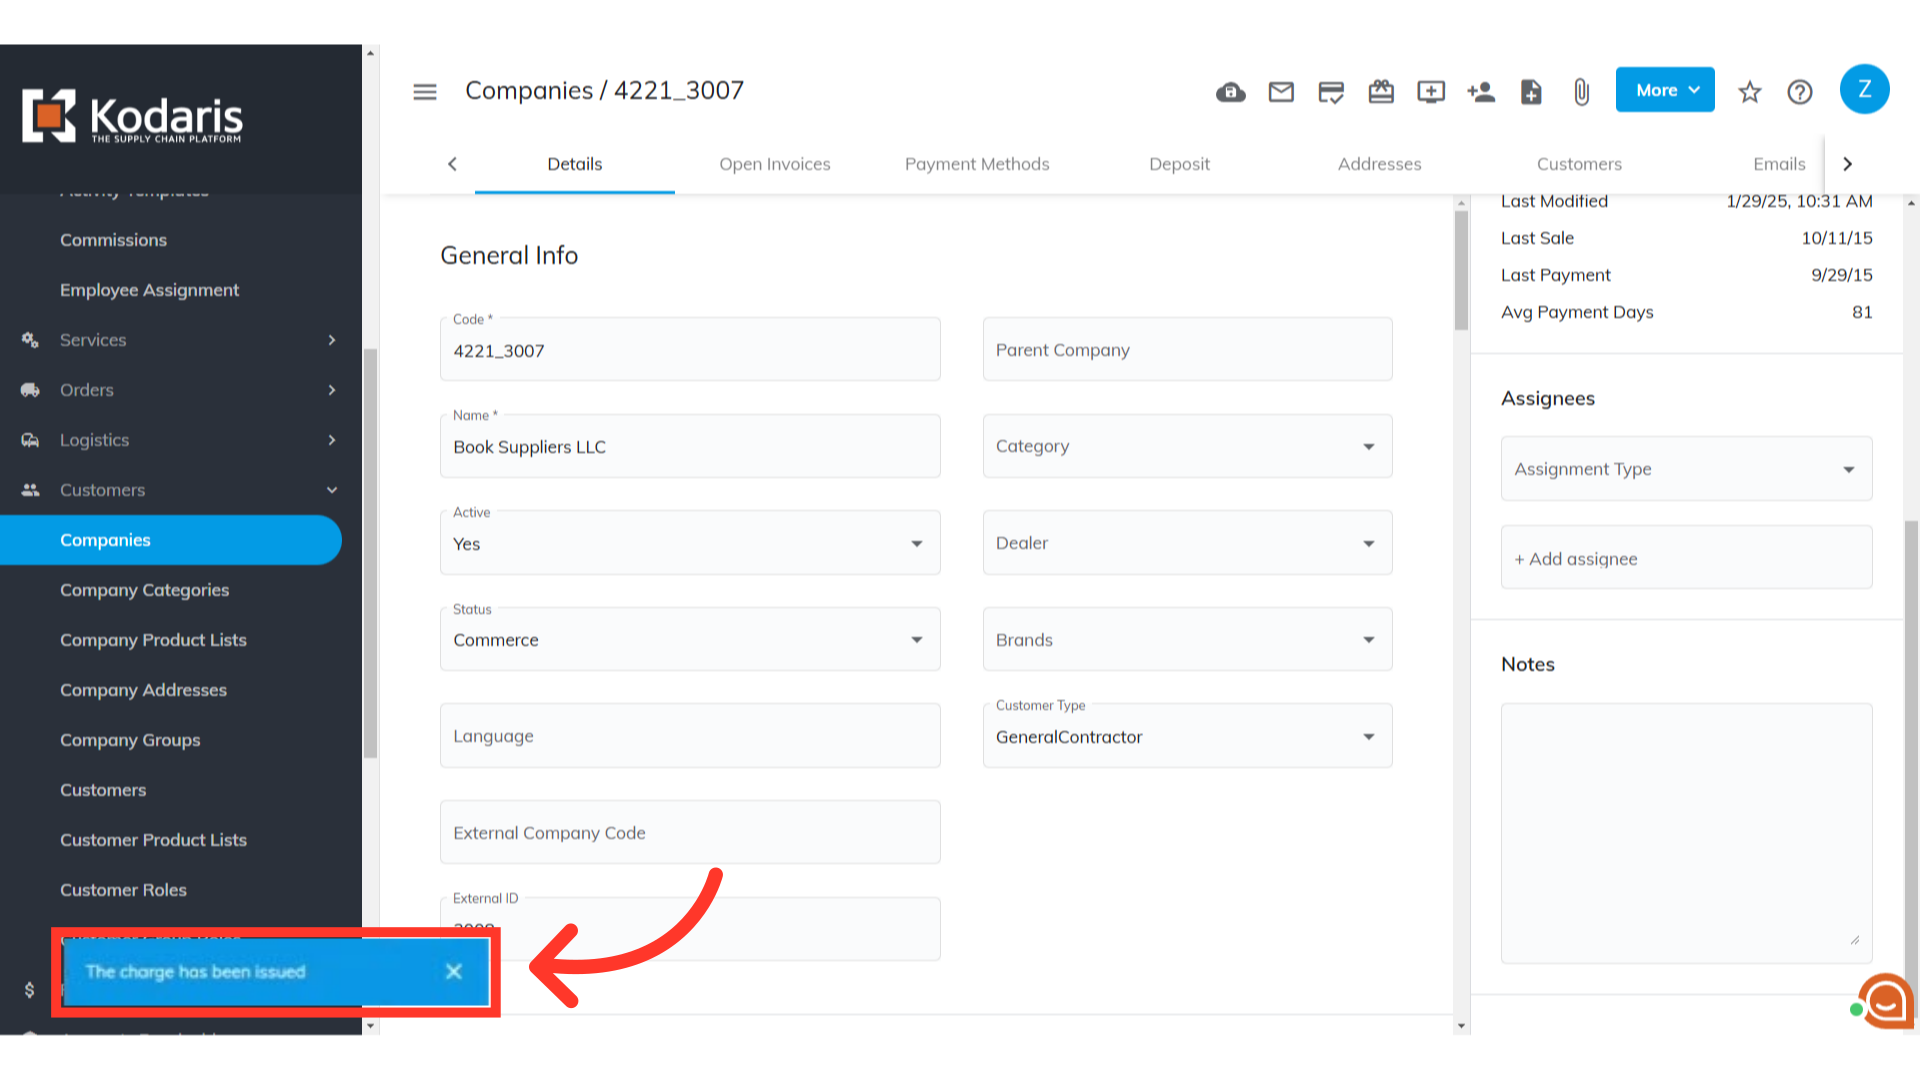Switch to the Open Invoices tab
Viewport: 1920px width, 1080px height.
pos(775,164)
